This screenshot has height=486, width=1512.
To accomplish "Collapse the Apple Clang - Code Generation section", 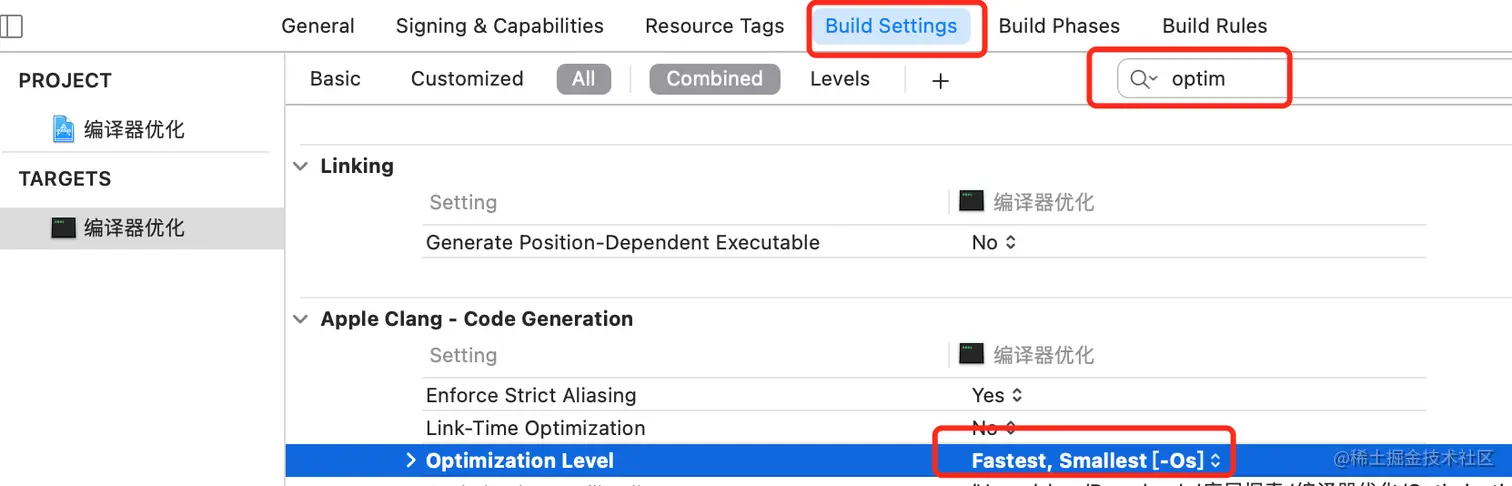I will pyautogui.click(x=300, y=319).
